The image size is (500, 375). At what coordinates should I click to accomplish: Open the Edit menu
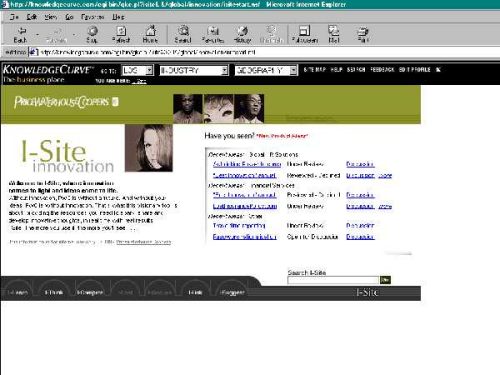[x=32, y=17]
